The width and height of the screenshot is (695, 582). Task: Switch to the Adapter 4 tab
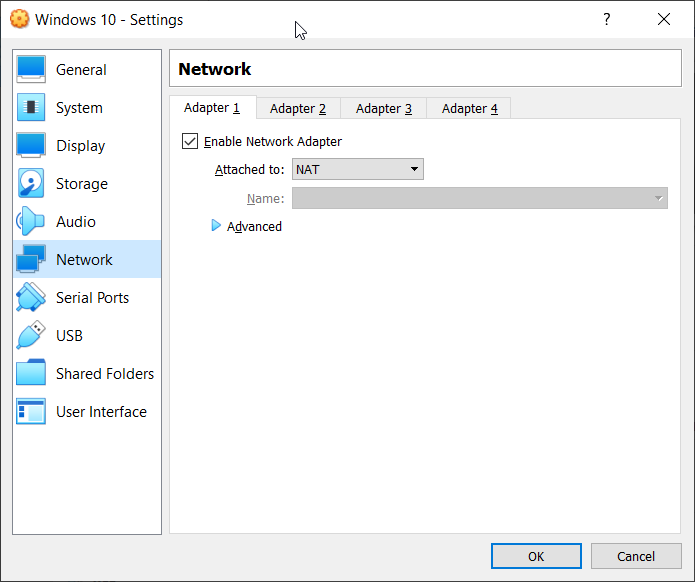pos(469,109)
